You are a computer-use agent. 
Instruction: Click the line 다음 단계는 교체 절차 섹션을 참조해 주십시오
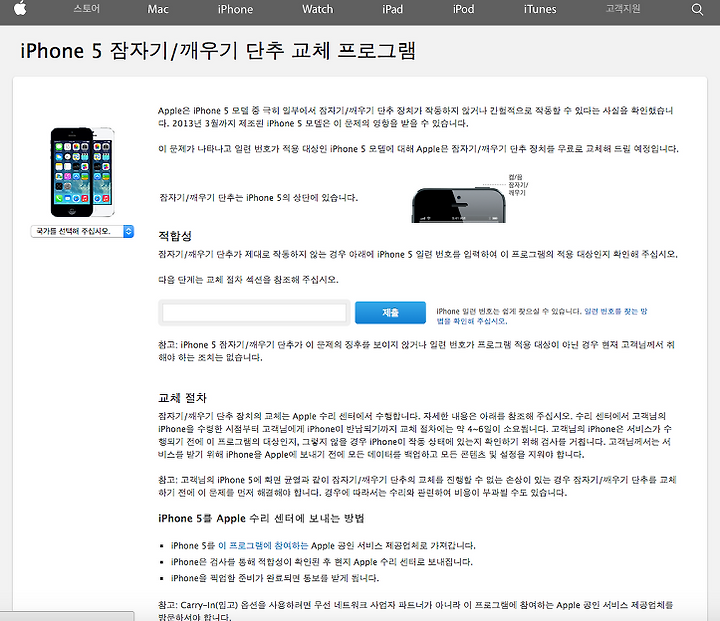tap(248, 280)
